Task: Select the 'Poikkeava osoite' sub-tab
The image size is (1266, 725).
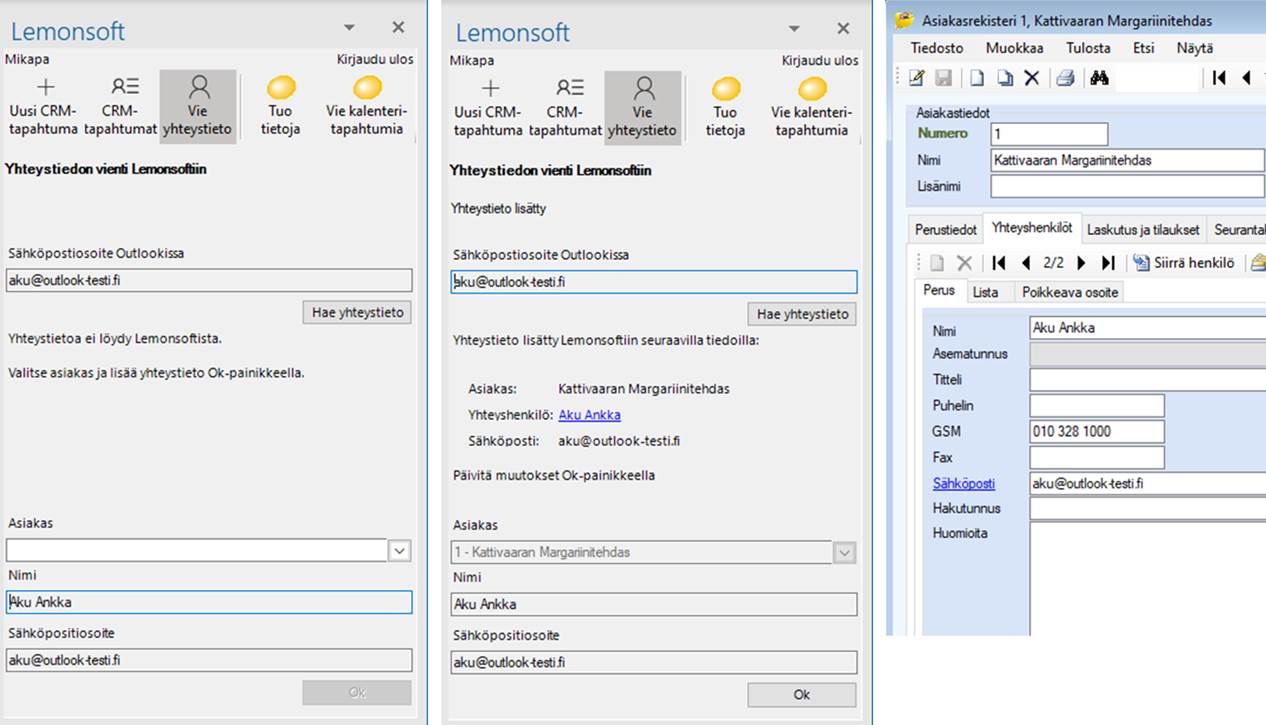Action: pos(1070,292)
